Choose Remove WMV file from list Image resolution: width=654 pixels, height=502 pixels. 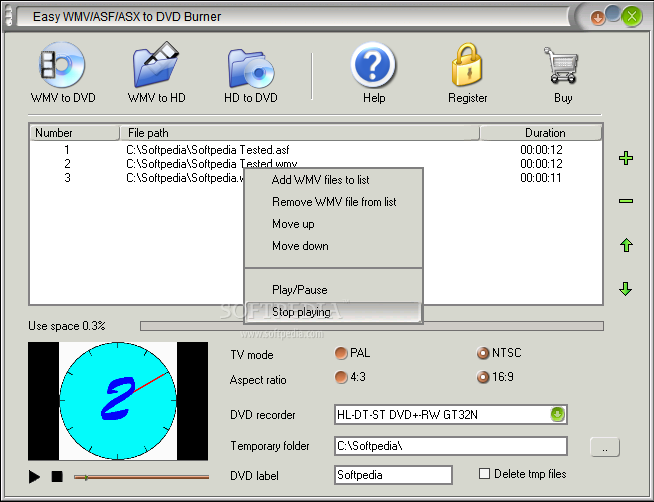[334, 202]
